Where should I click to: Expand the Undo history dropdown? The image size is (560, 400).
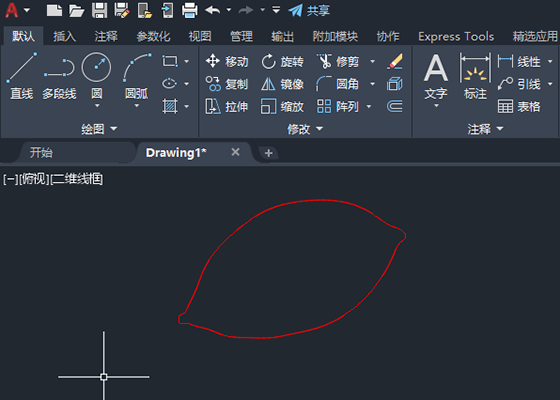(229, 10)
